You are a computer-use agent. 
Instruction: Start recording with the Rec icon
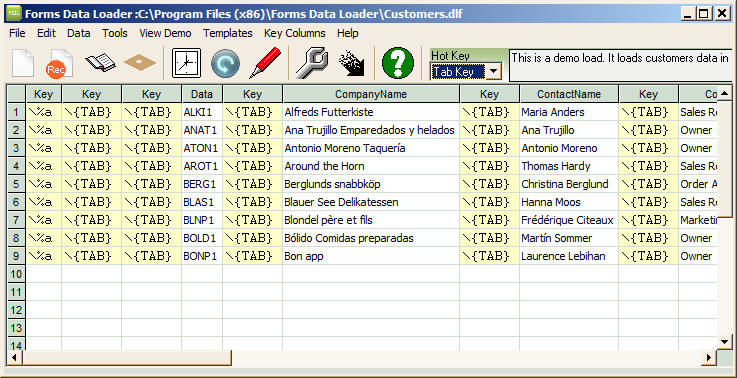[x=59, y=63]
